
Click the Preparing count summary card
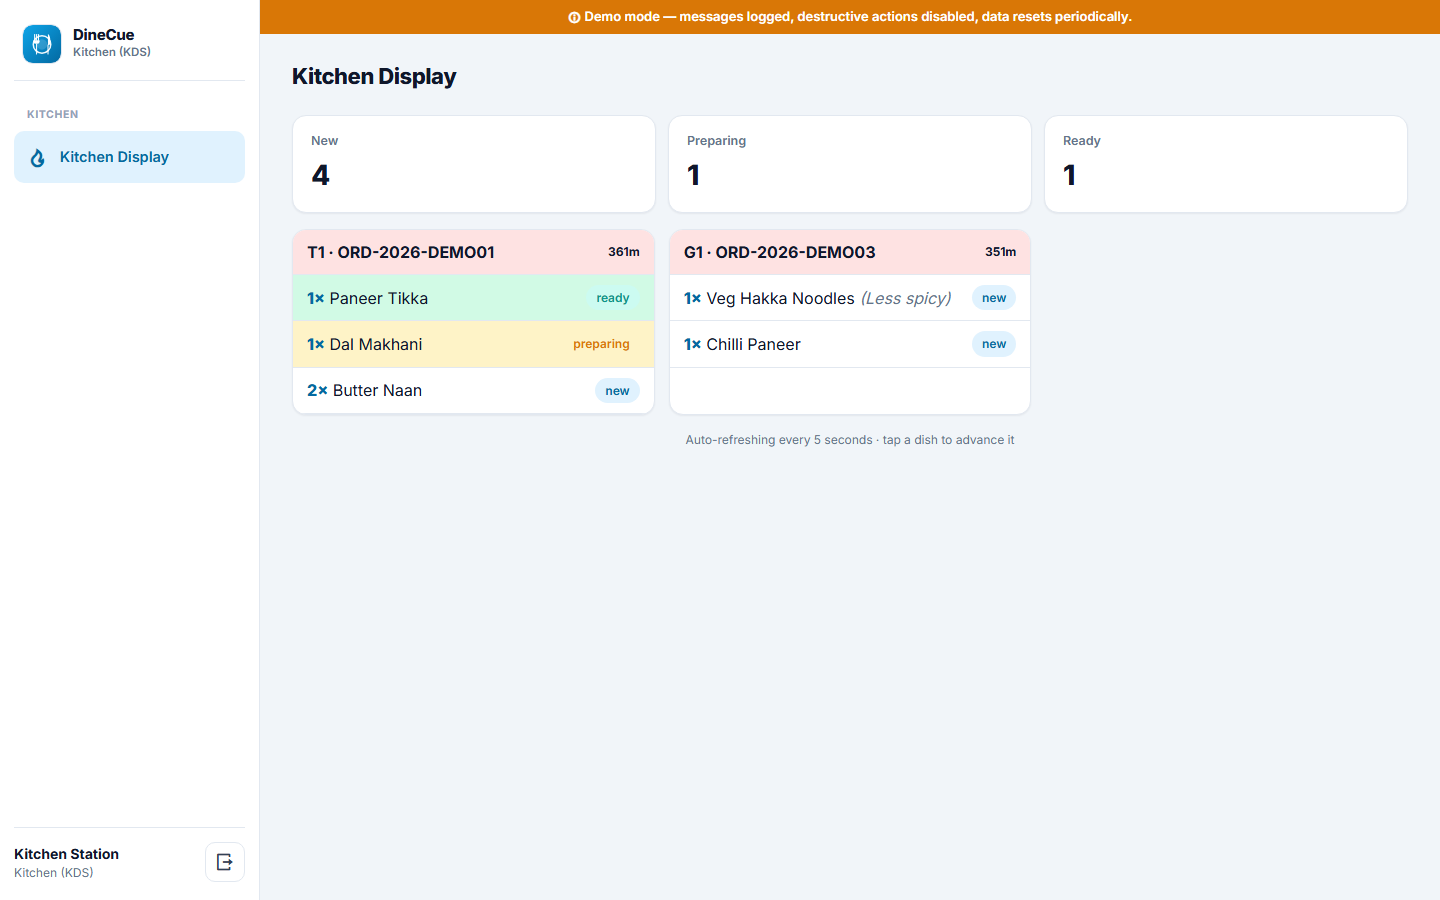(850, 164)
